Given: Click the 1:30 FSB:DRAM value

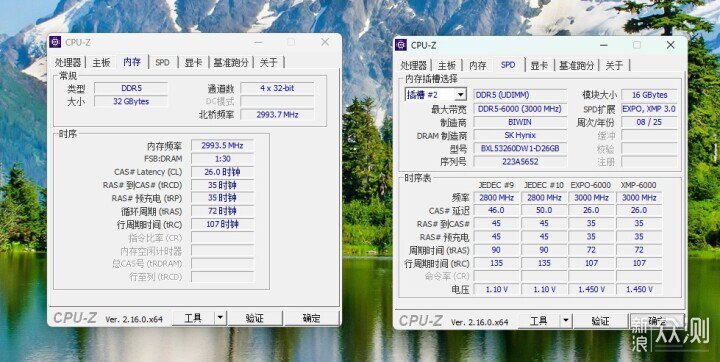Looking at the screenshot, I should (222, 159).
